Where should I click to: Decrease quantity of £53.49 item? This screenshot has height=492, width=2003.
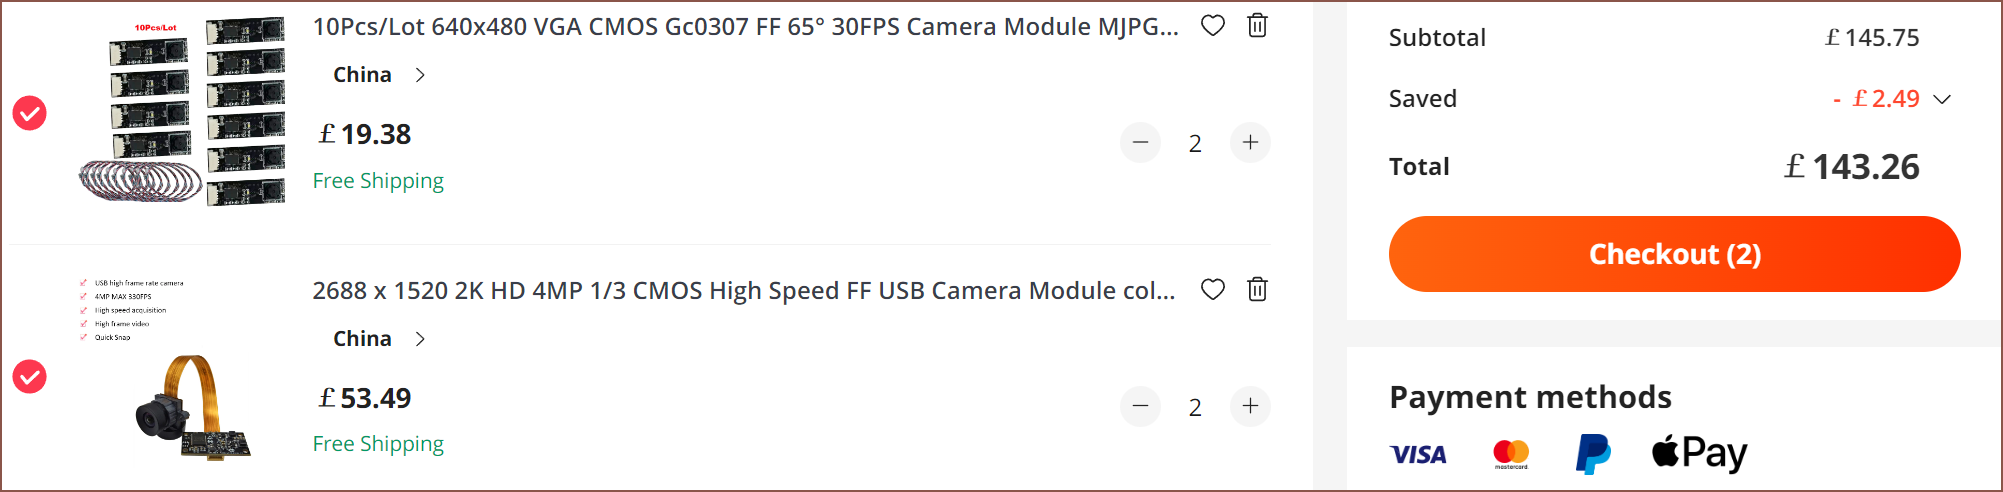(1140, 406)
